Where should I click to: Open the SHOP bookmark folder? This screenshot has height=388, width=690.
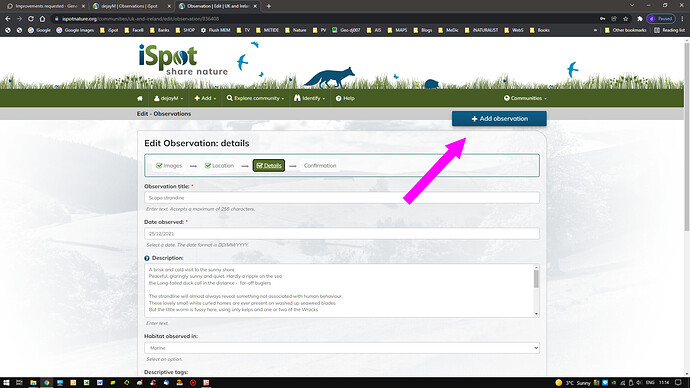[185, 30]
